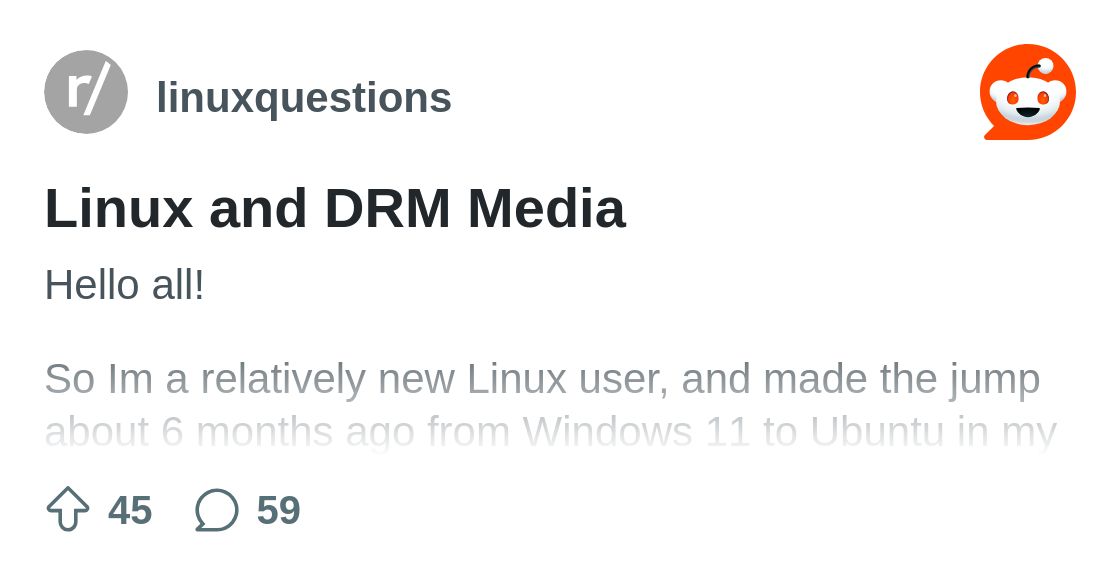Open comments via the speech bubble icon
1120x584 pixels.
[x=216, y=510]
